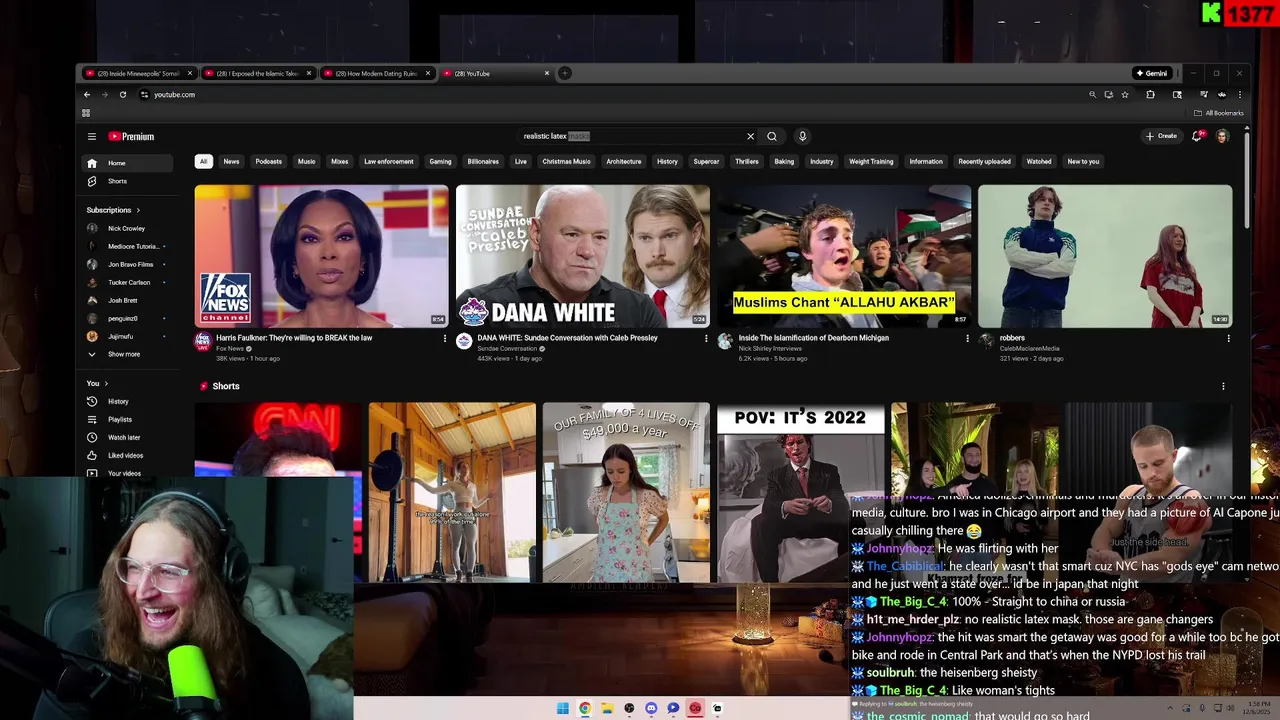
Task: Open the All Bookmarks folder
Action: click(1220, 113)
